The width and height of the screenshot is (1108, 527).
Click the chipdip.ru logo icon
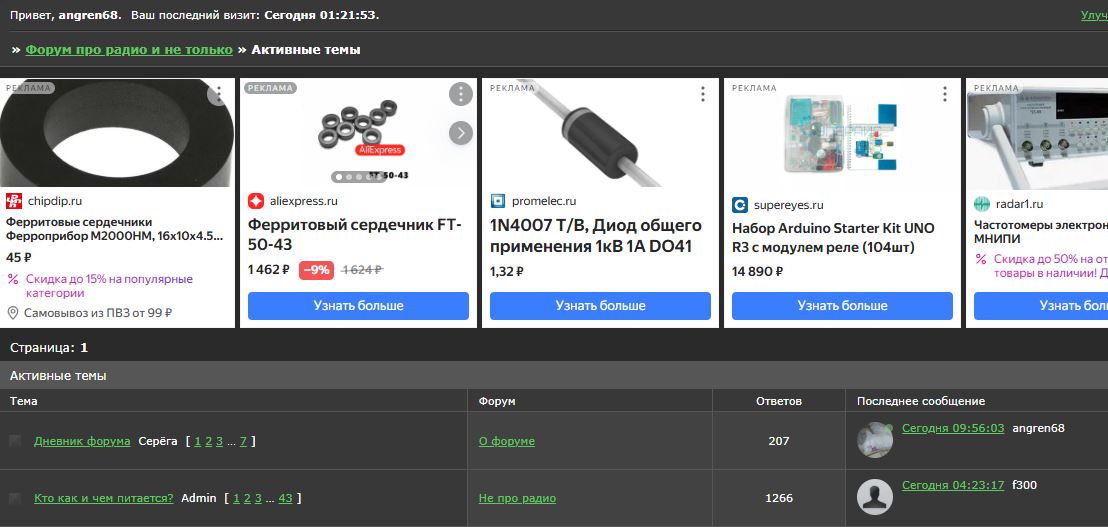pyautogui.click(x=14, y=201)
